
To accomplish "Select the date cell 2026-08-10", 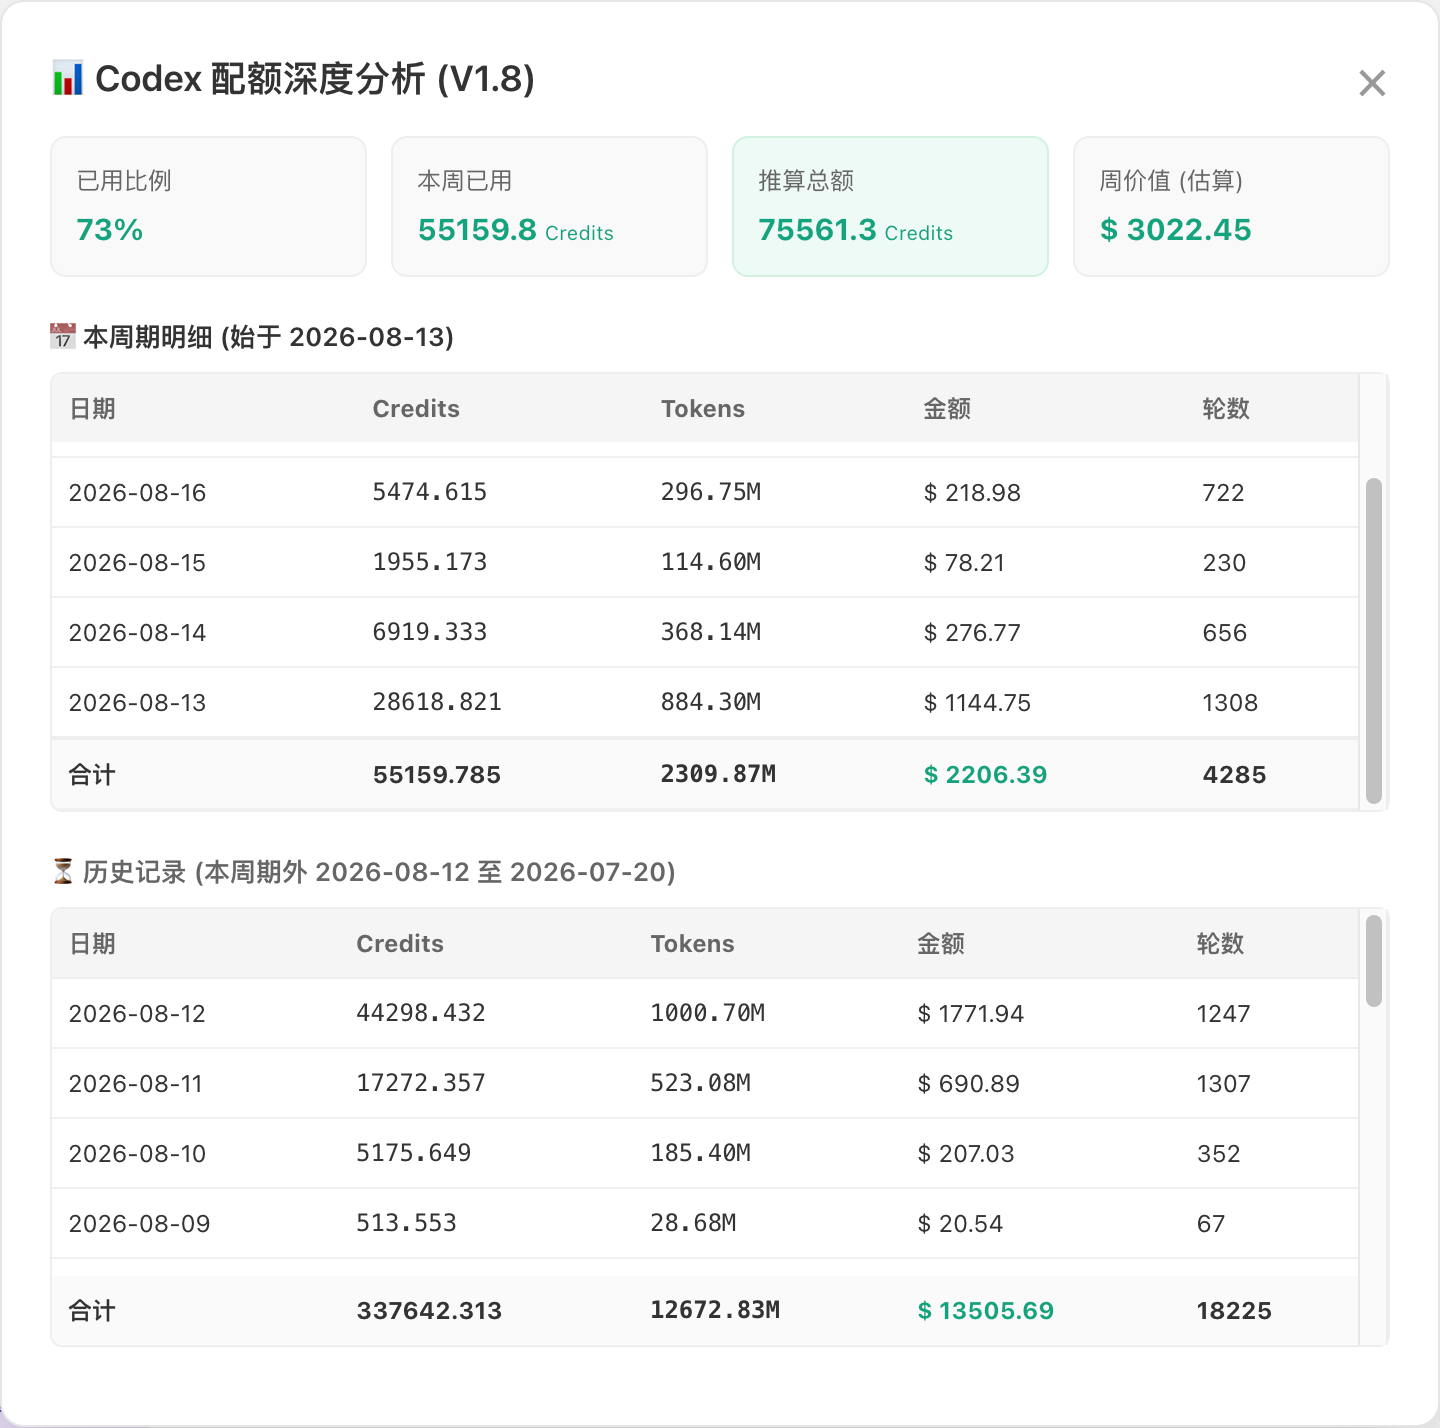I will (x=137, y=1154).
